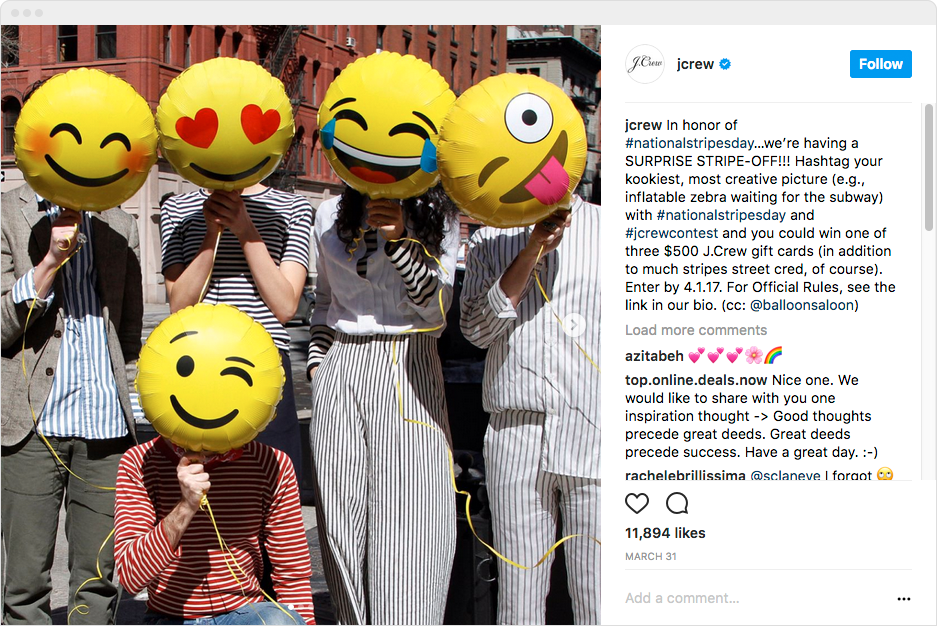The image size is (937, 626).
Task: Click the MARCH 31 post date
Action: (650, 557)
